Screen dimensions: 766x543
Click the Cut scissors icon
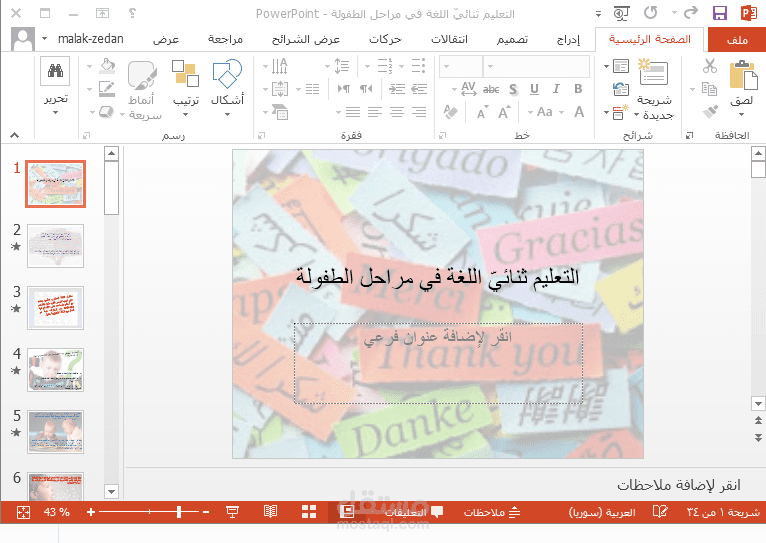[710, 66]
